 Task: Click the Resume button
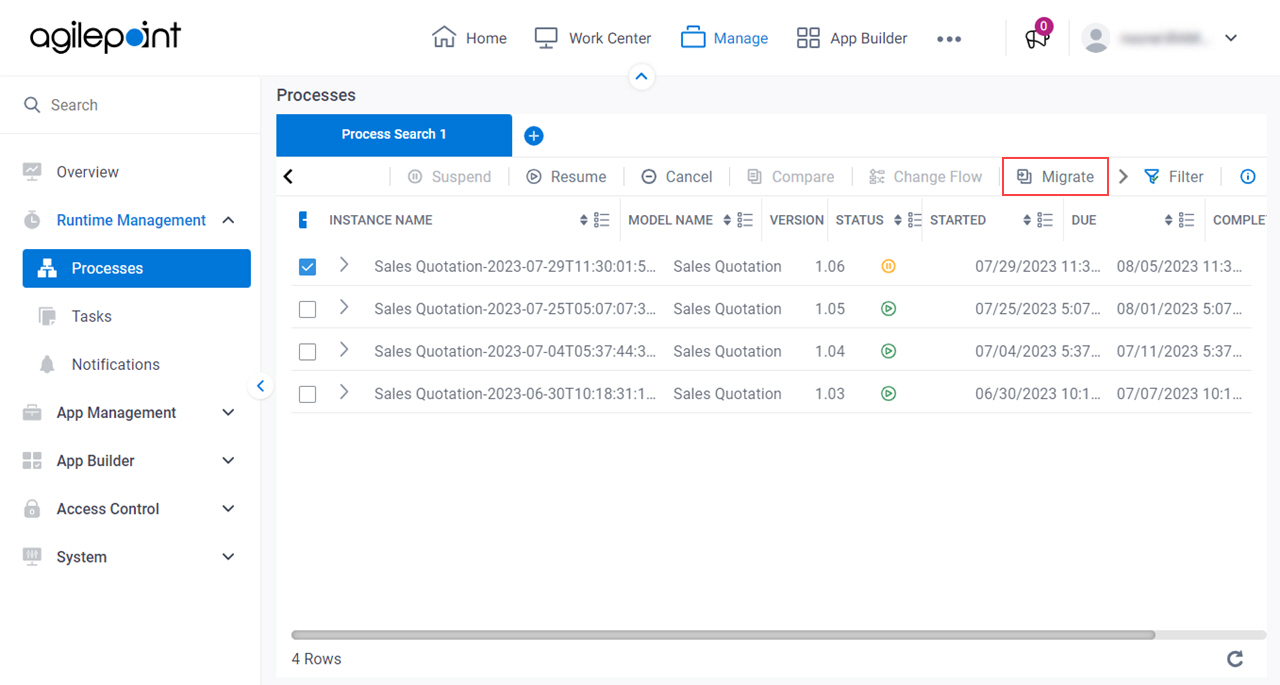566,177
